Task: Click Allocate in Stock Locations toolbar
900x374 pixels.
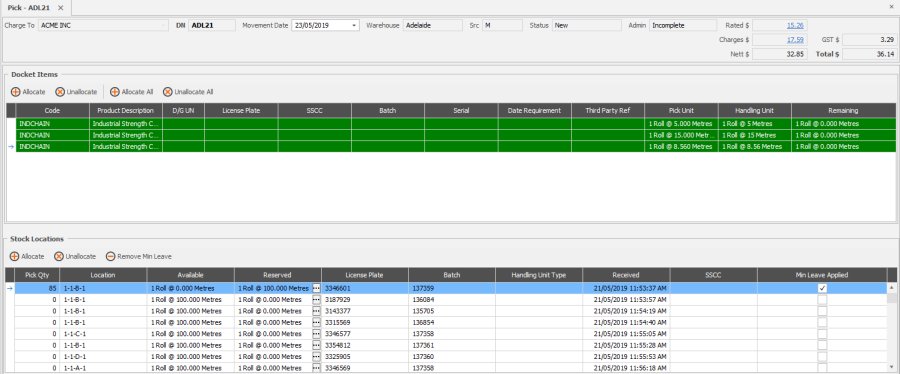Action: (x=27, y=256)
